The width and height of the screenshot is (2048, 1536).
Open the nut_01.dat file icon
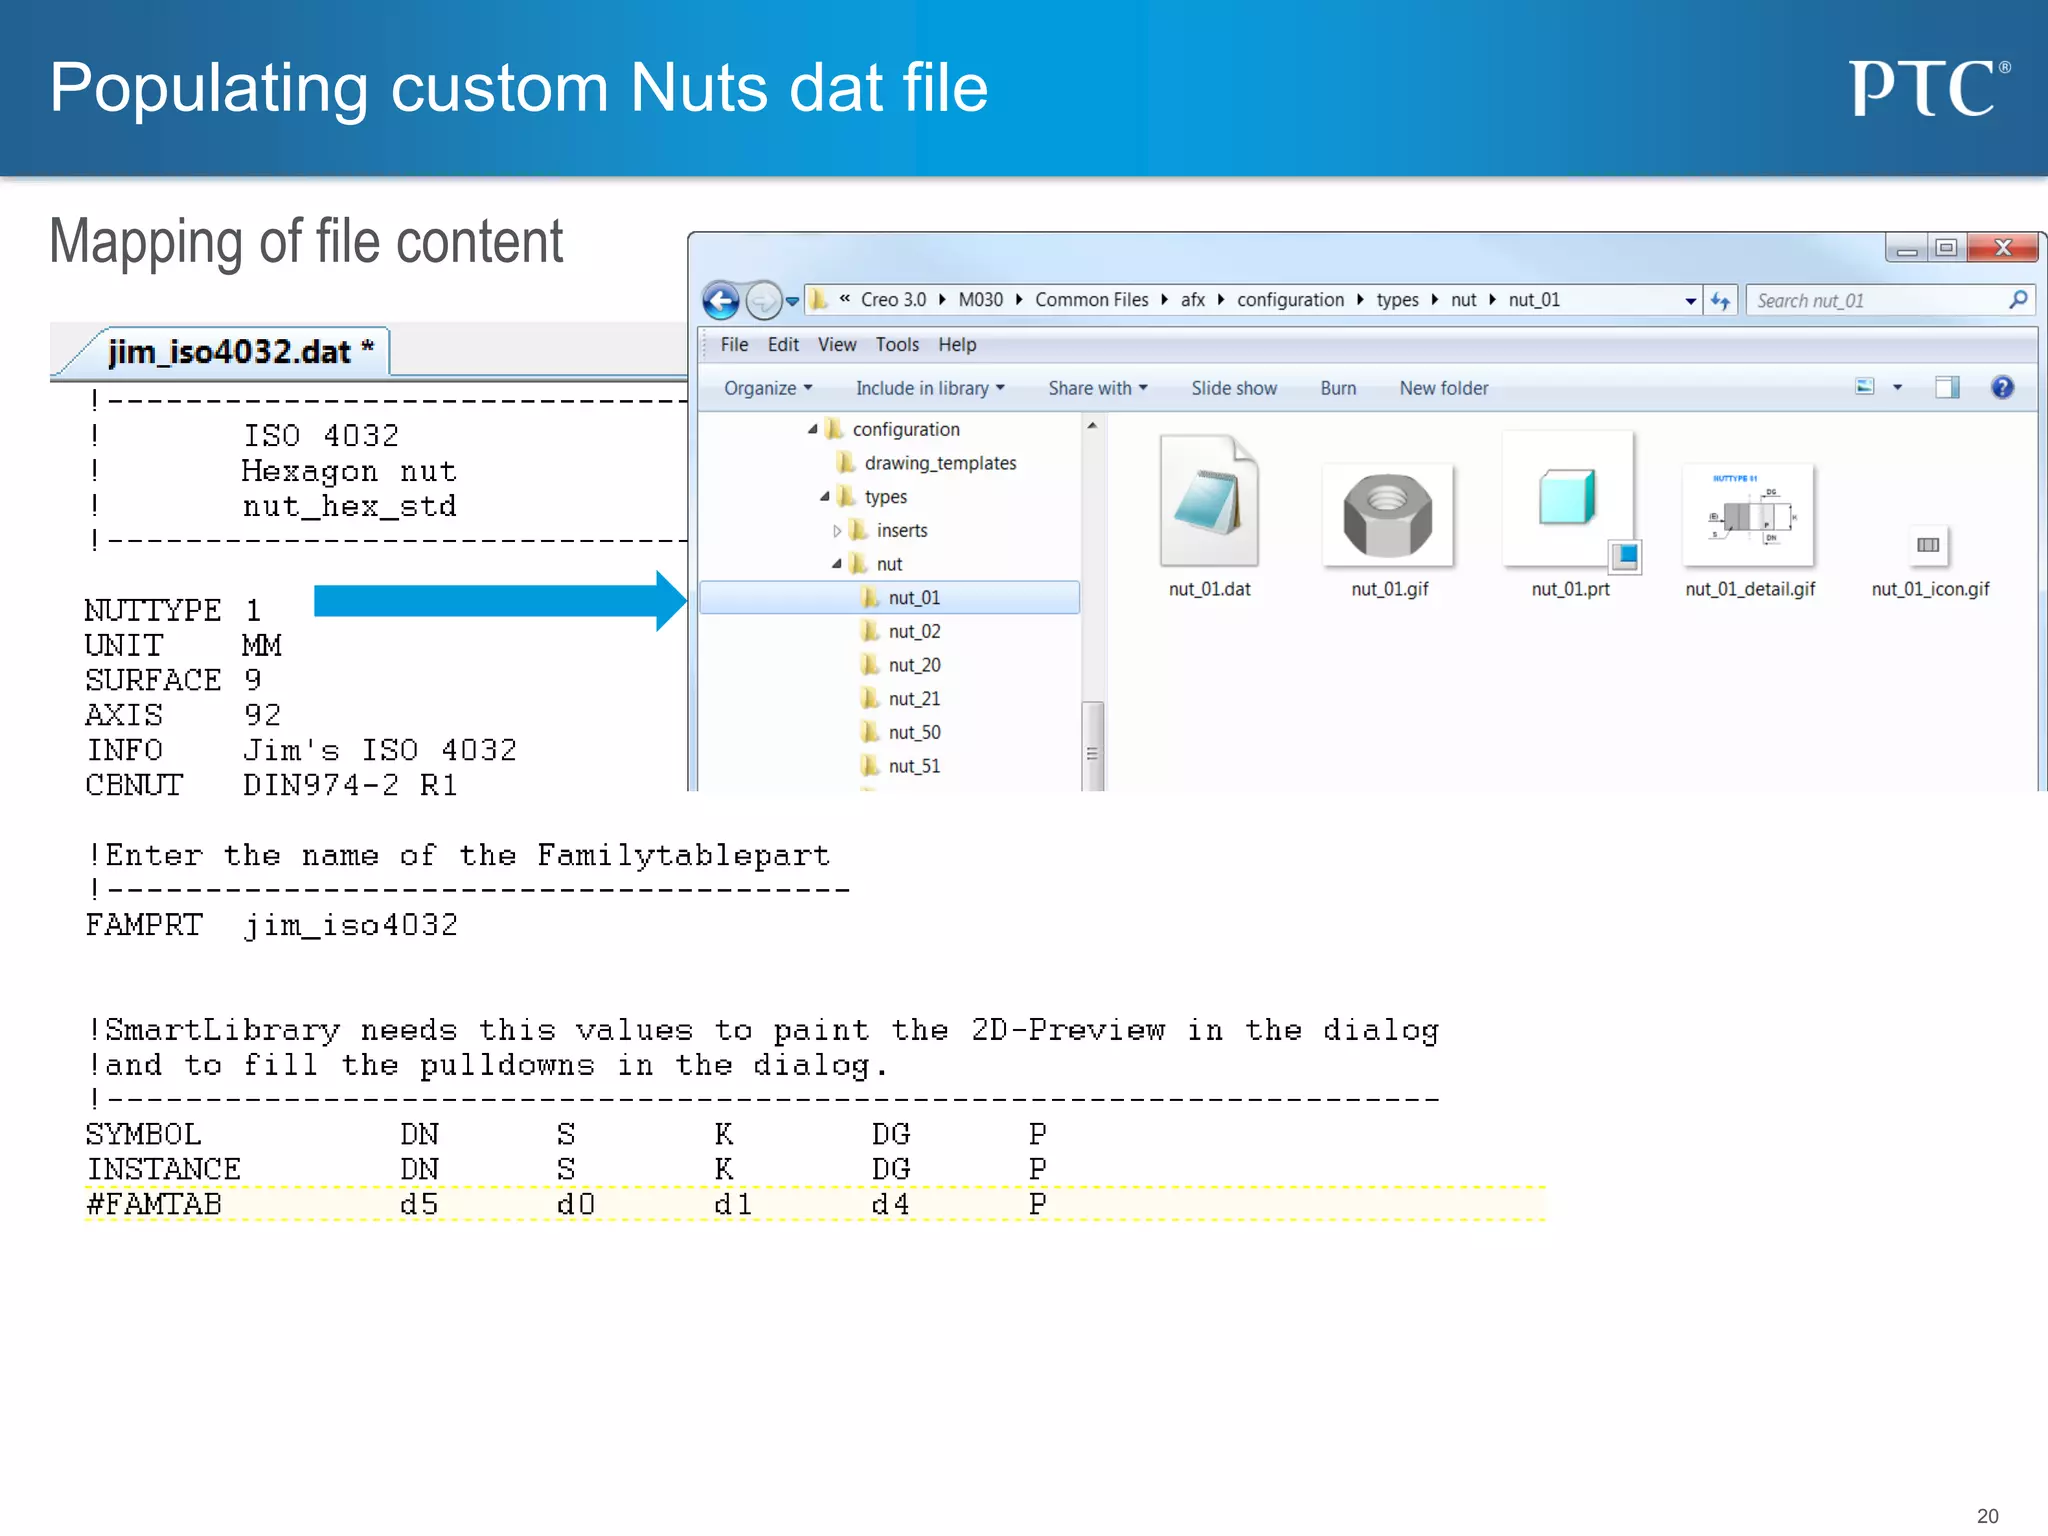[1209, 501]
